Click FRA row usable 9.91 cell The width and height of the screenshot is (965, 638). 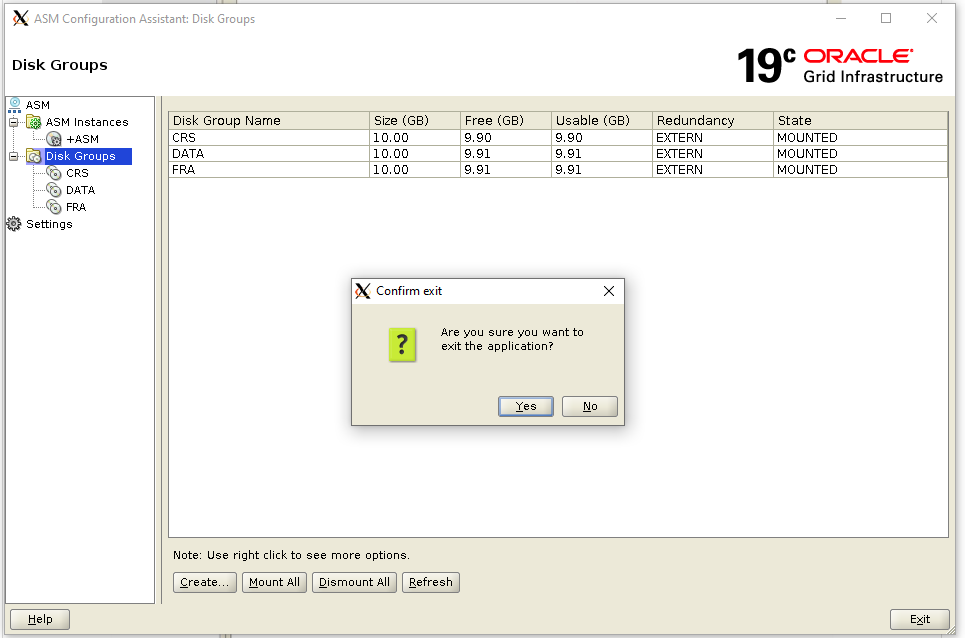coord(602,170)
